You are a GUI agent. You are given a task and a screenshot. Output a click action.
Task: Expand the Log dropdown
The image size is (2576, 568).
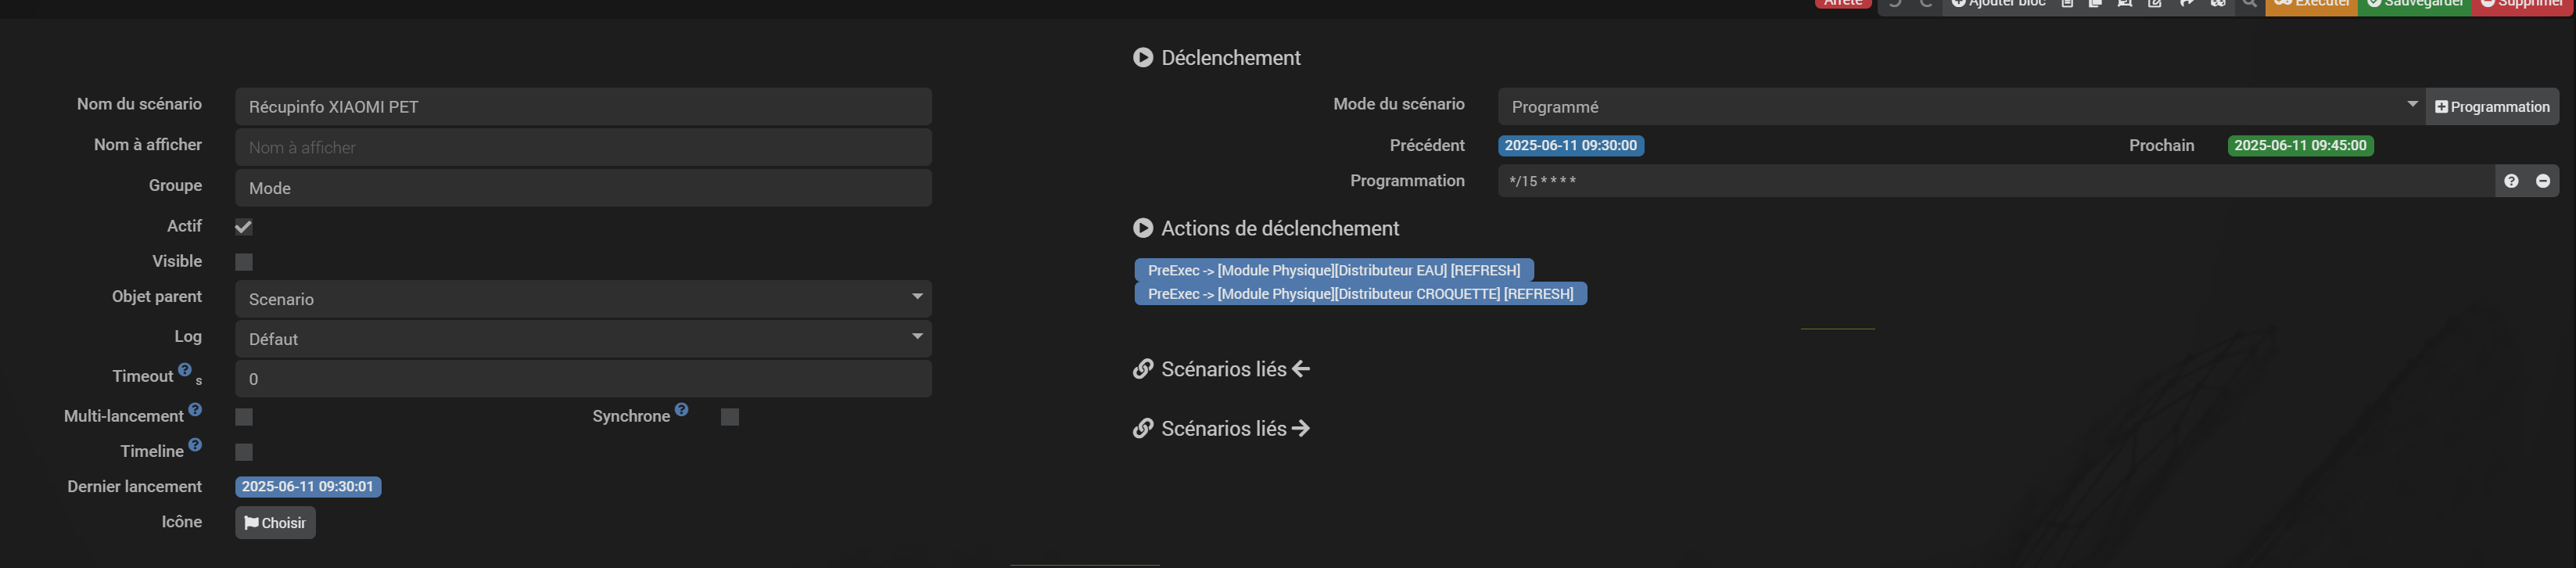(583, 339)
